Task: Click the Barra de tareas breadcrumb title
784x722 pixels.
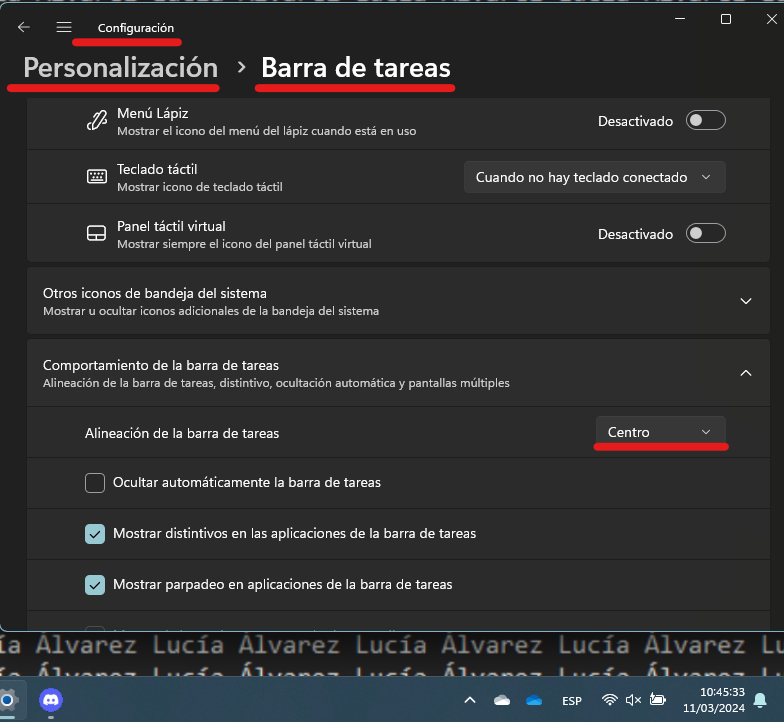Action: coord(356,68)
